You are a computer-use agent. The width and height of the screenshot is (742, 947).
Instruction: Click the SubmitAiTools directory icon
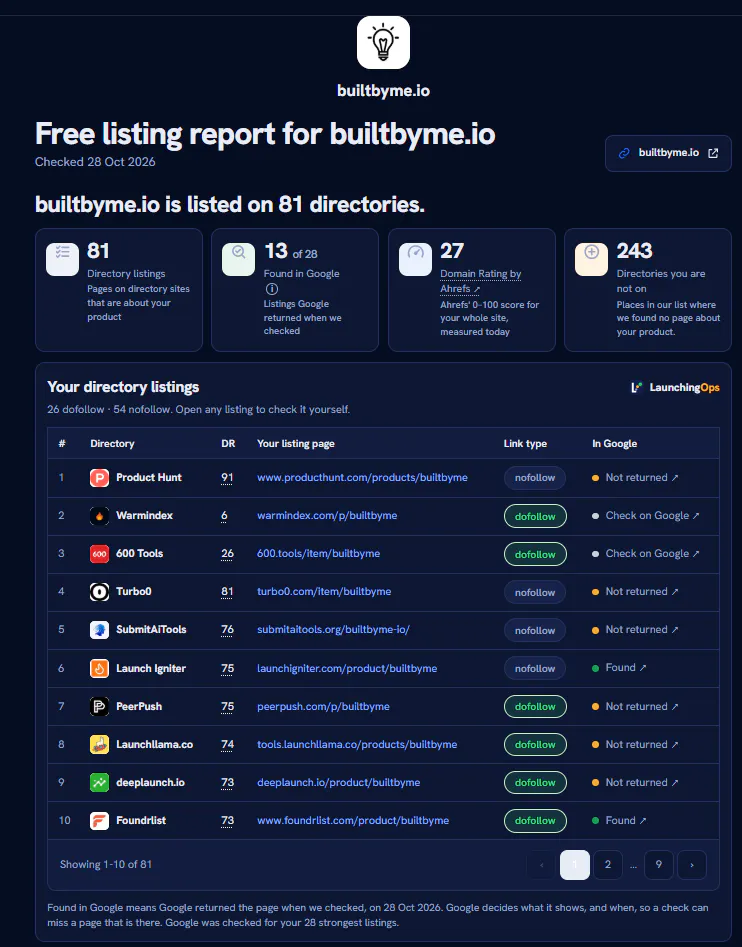[99, 630]
